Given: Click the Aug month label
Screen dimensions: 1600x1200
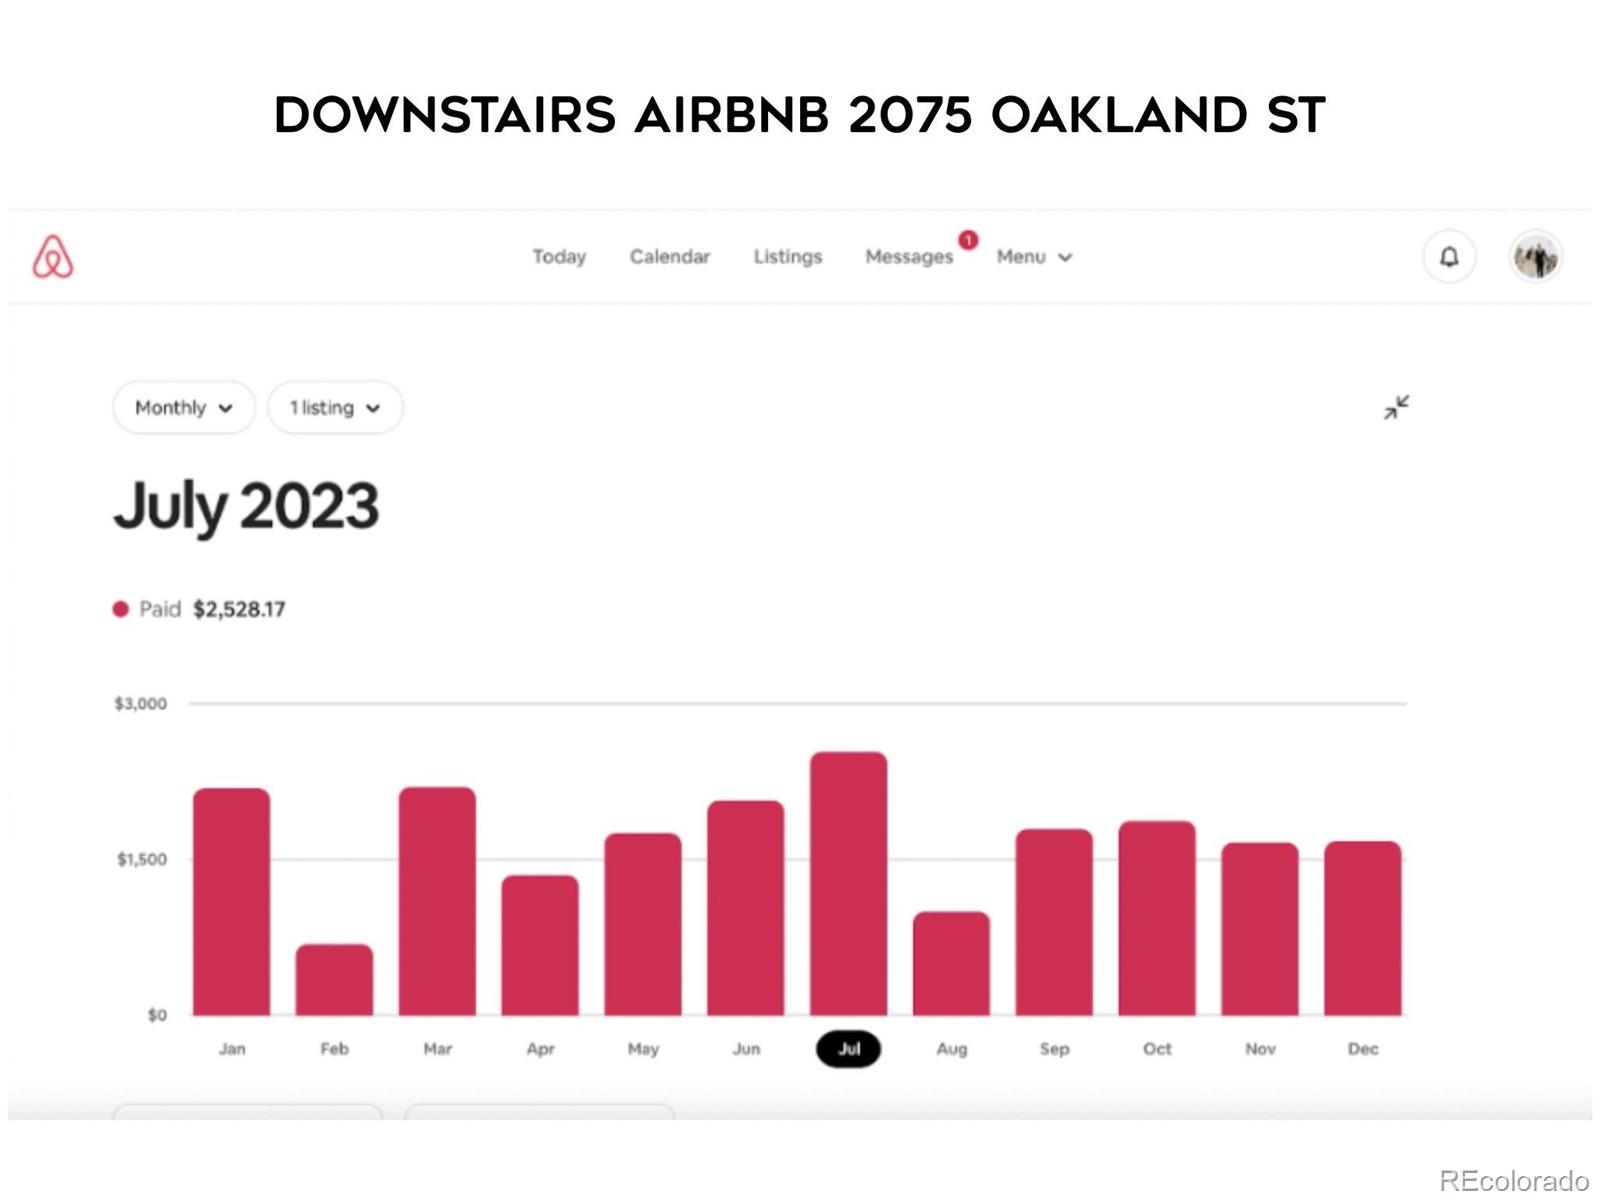Looking at the screenshot, I should point(952,1049).
